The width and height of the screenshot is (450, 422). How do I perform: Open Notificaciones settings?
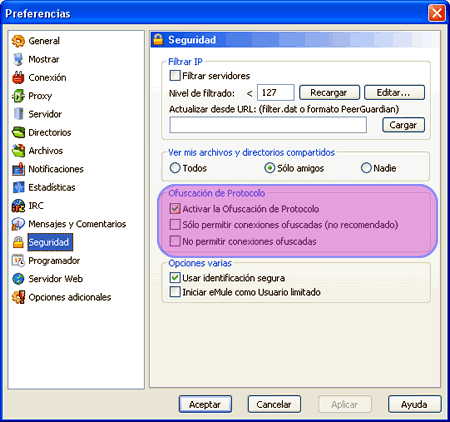(x=56, y=169)
